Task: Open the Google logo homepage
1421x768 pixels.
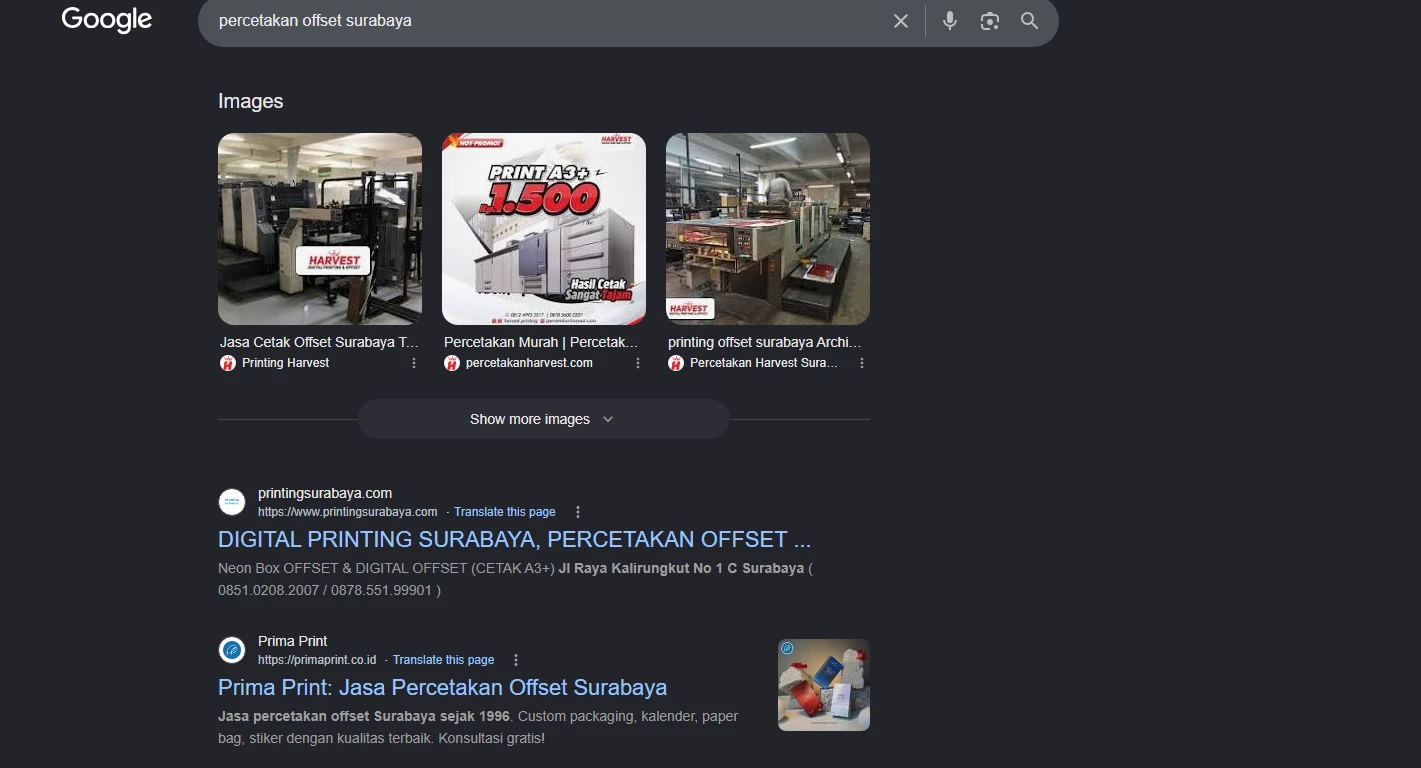Action: click(x=107, y=20)
